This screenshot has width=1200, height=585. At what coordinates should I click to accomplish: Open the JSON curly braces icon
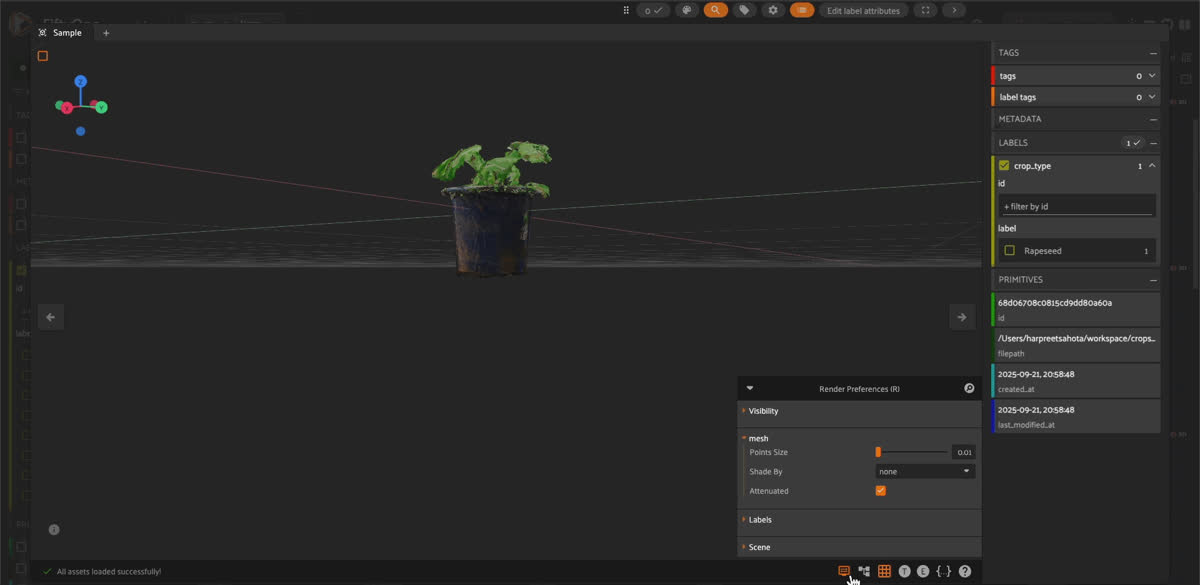943,571
